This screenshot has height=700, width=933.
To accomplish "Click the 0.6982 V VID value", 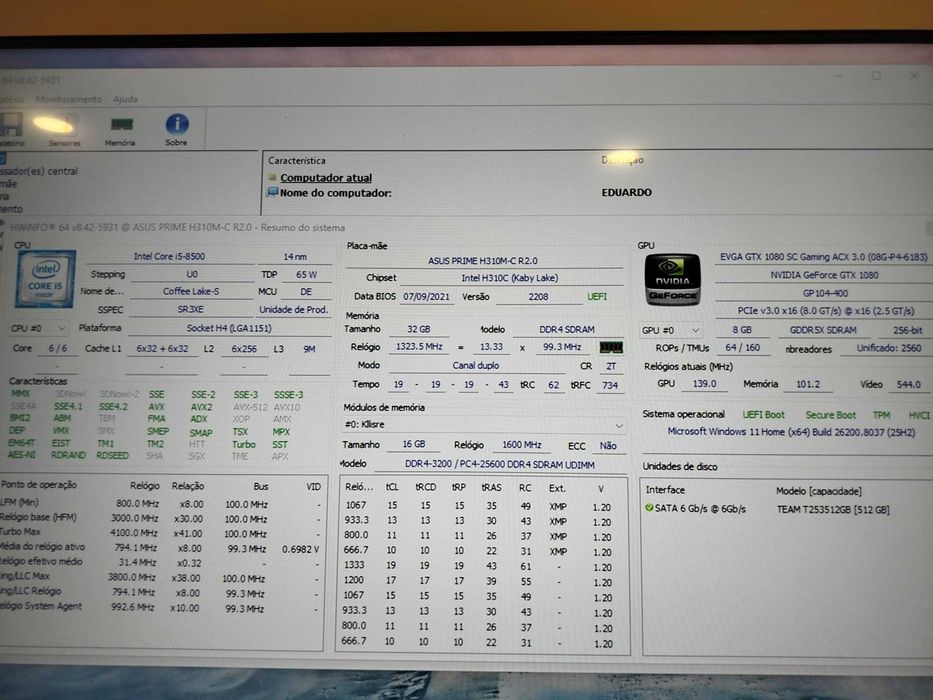I will click(x=300, y=549).
